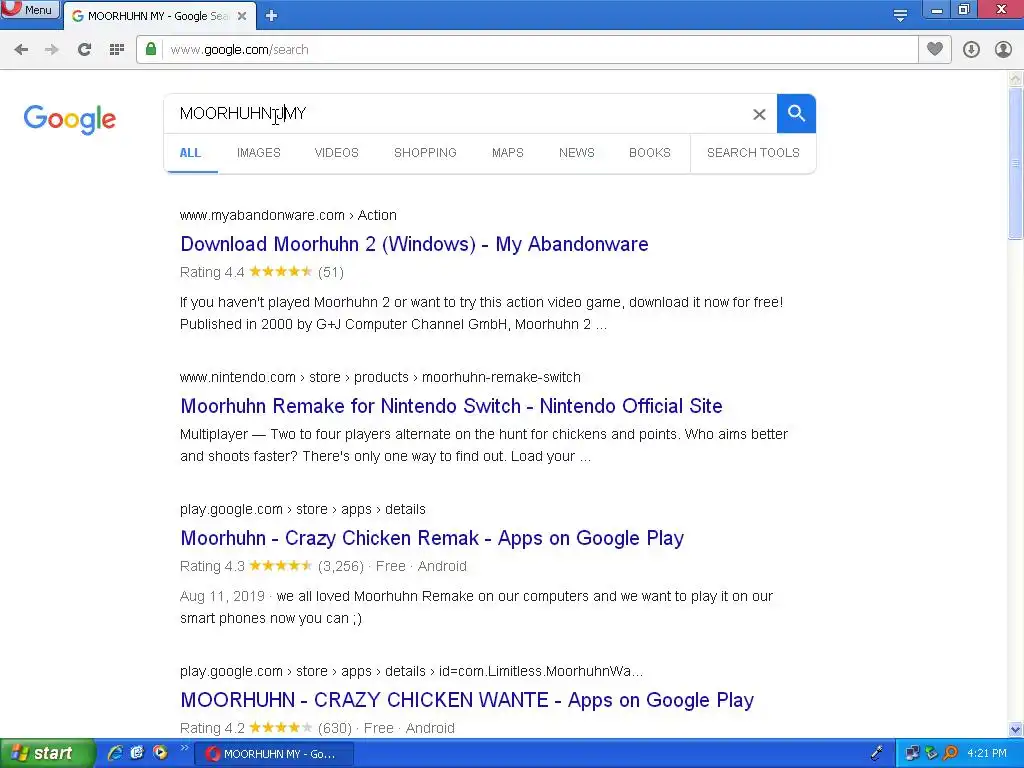Switch to the BOOKS tab
Viewport: 1024px width, 768px height.
coord(650,153)
